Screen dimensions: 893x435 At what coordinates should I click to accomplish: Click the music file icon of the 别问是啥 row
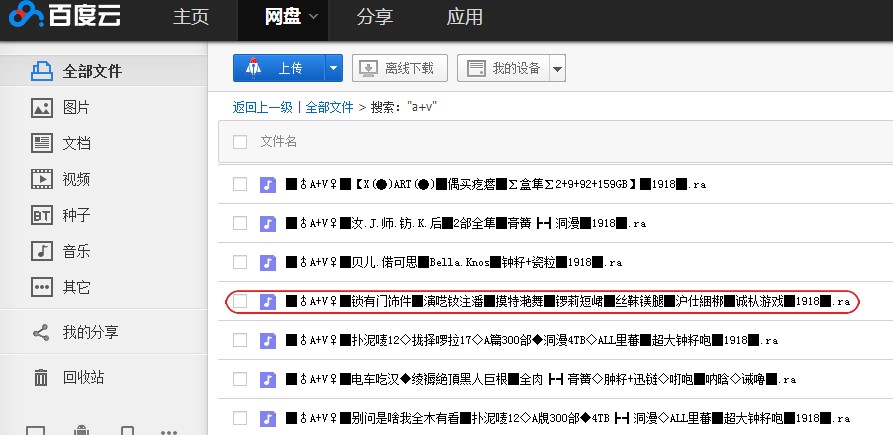(268, 418)
